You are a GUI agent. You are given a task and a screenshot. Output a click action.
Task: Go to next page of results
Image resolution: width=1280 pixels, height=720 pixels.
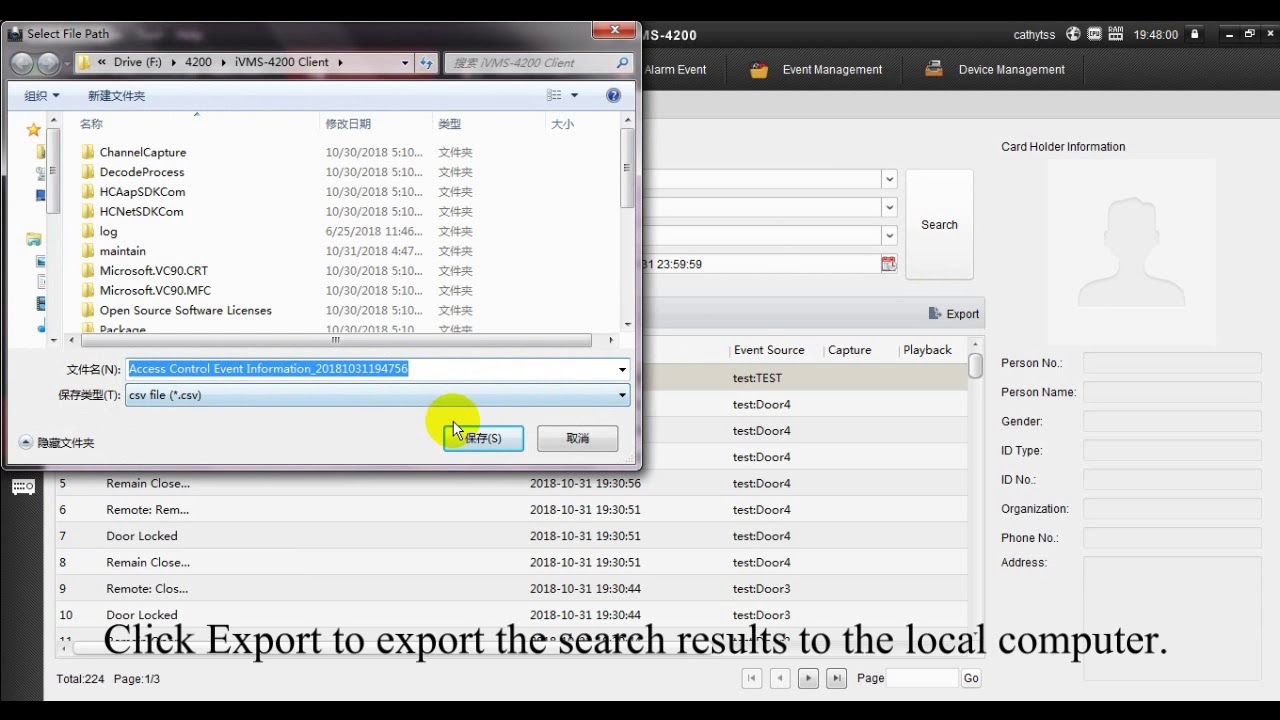[808, 678]
